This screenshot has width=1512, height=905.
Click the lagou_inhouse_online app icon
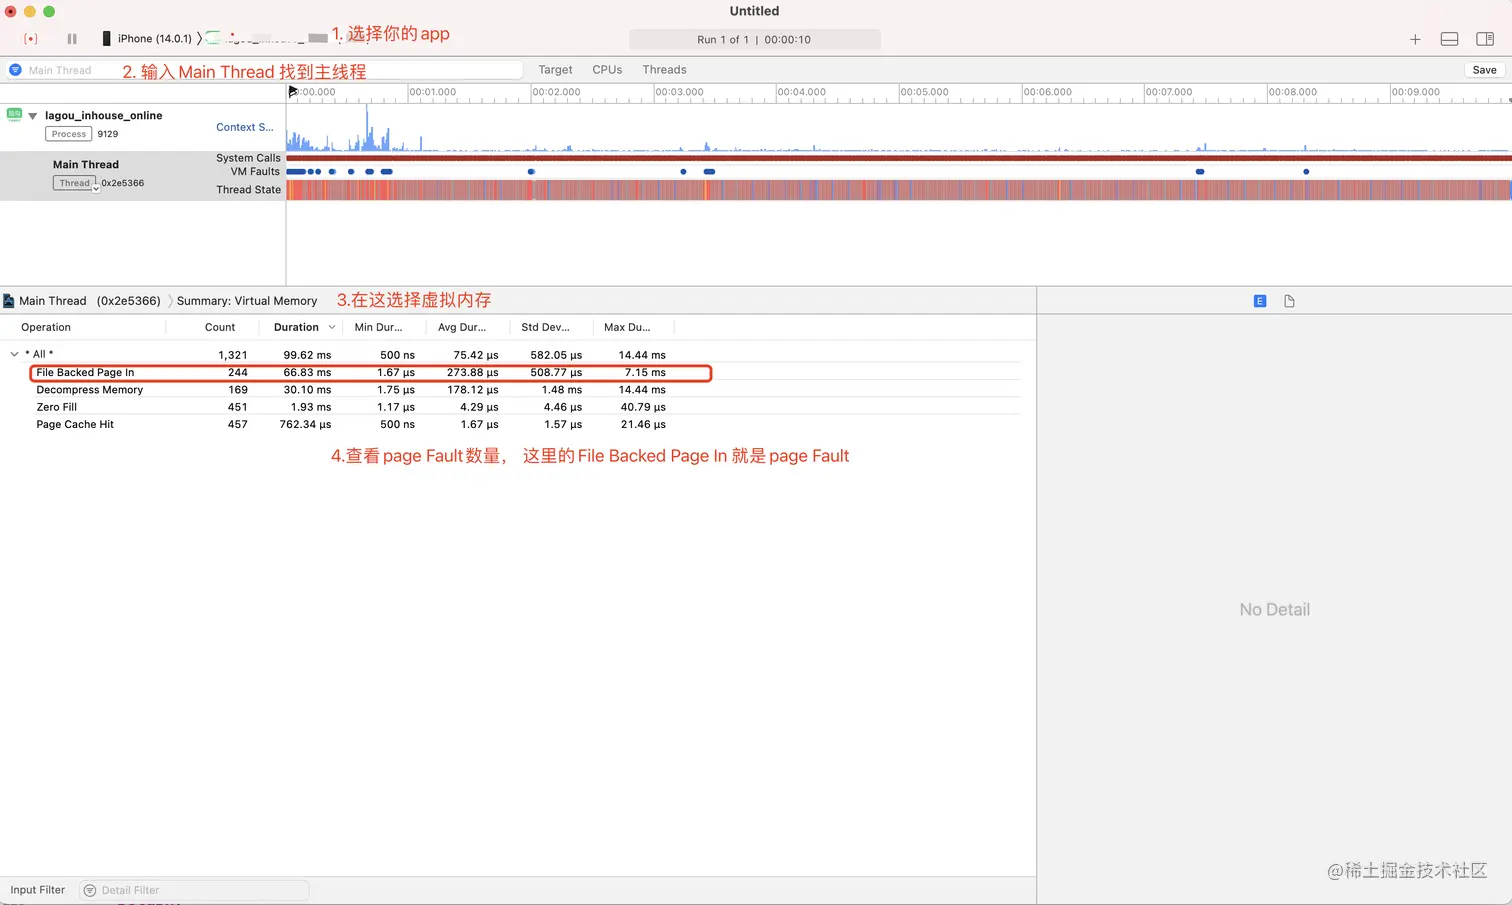(14, 115)
